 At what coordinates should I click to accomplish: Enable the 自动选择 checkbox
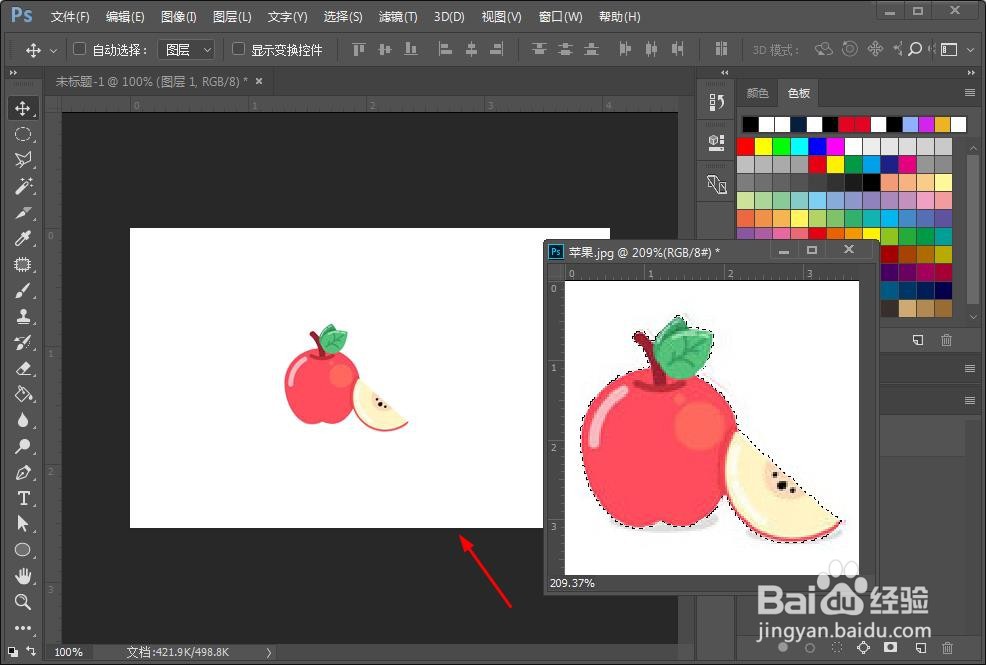79,48
